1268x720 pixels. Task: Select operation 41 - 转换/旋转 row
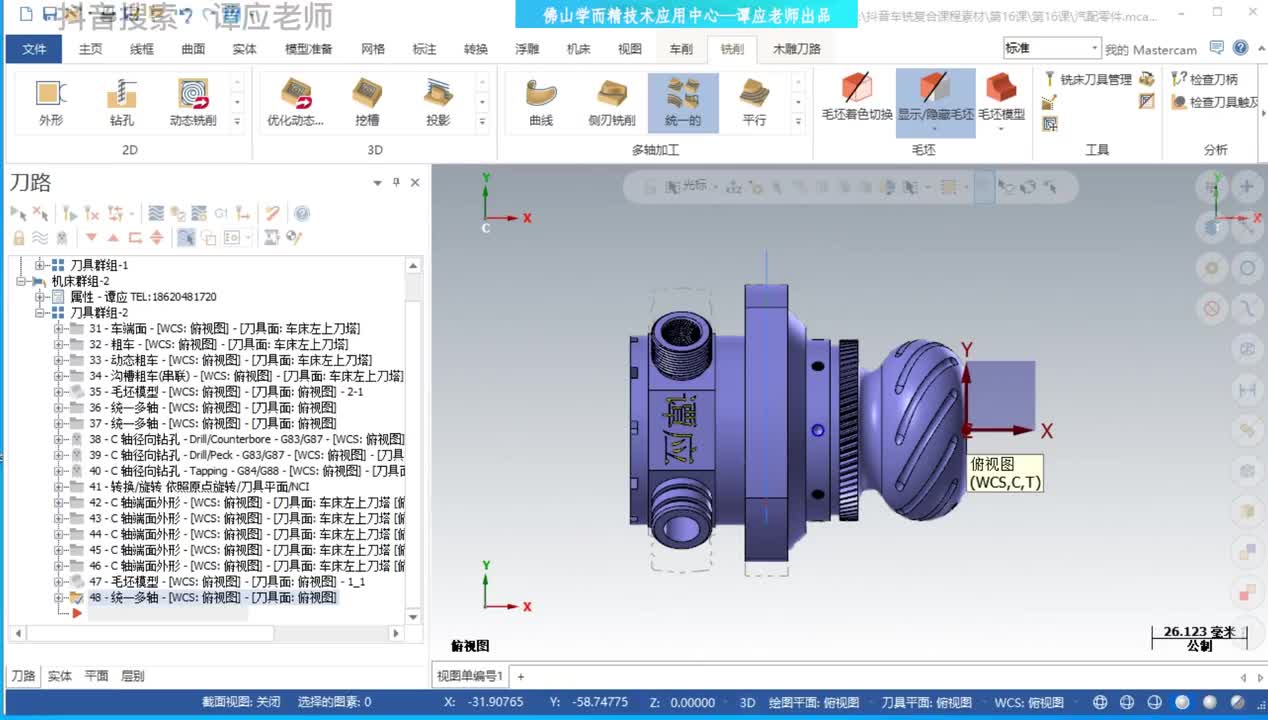pyautogui.click(x=199, y=487)
